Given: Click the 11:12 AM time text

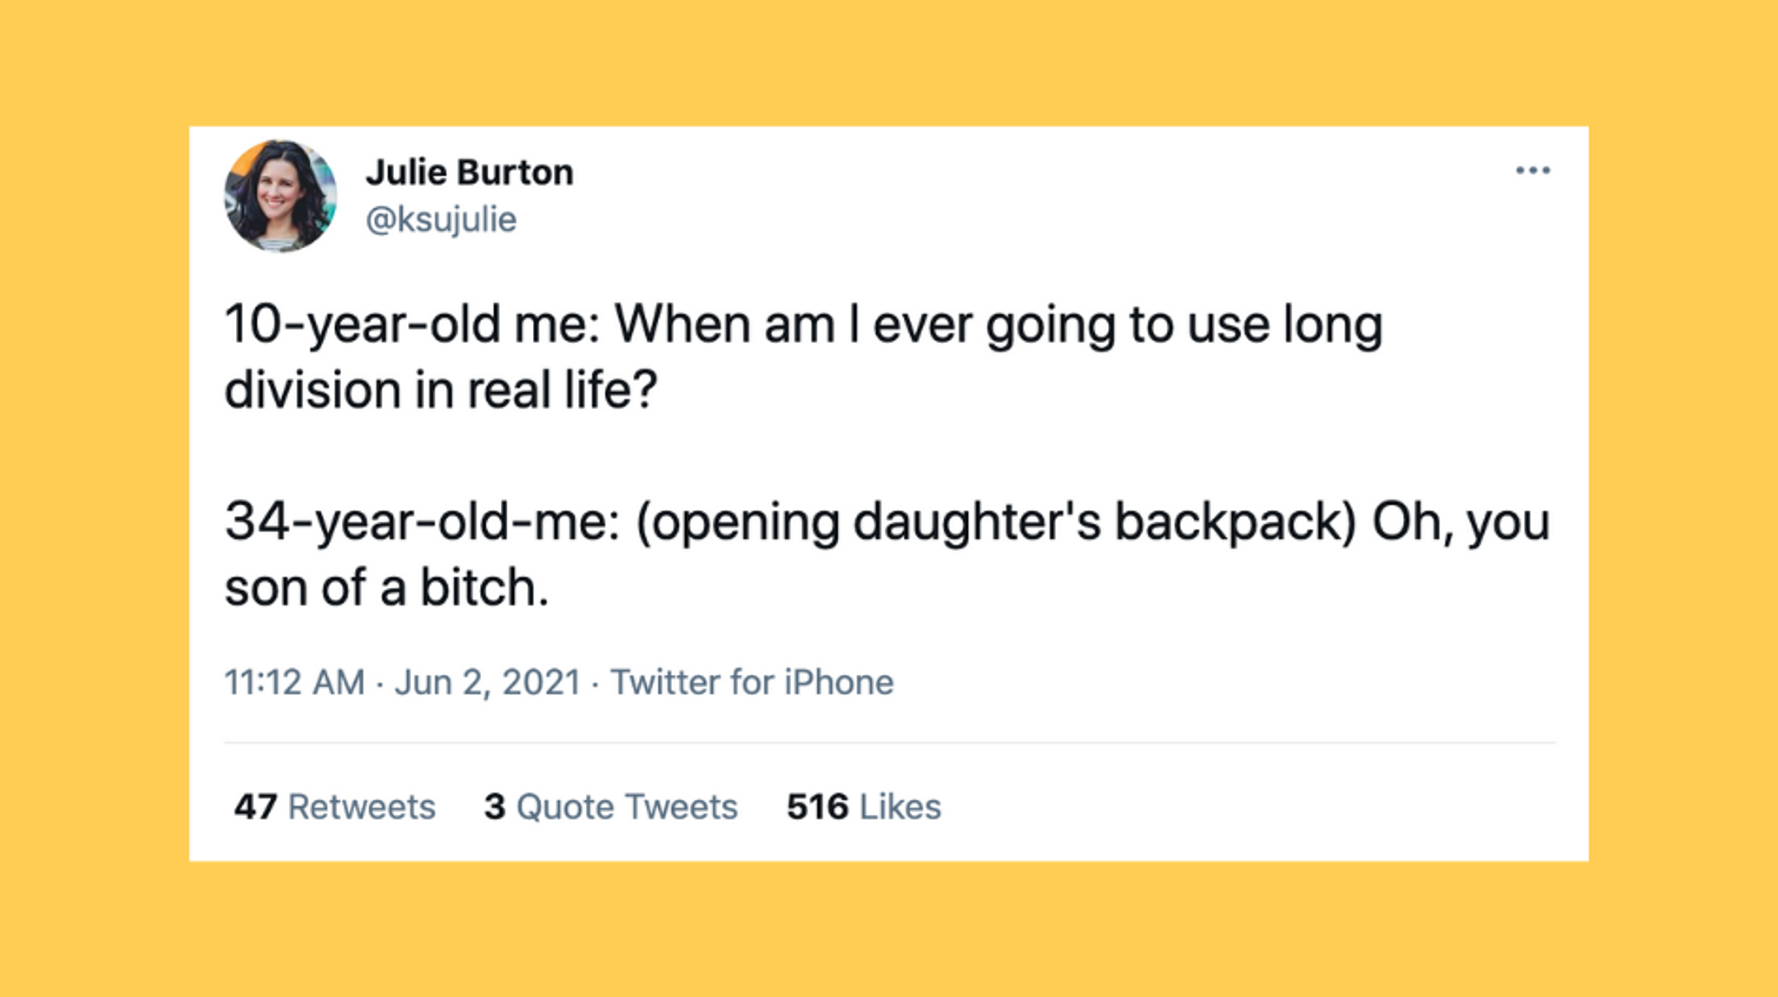Looking at the screenshot, I should tap(293, 681).
